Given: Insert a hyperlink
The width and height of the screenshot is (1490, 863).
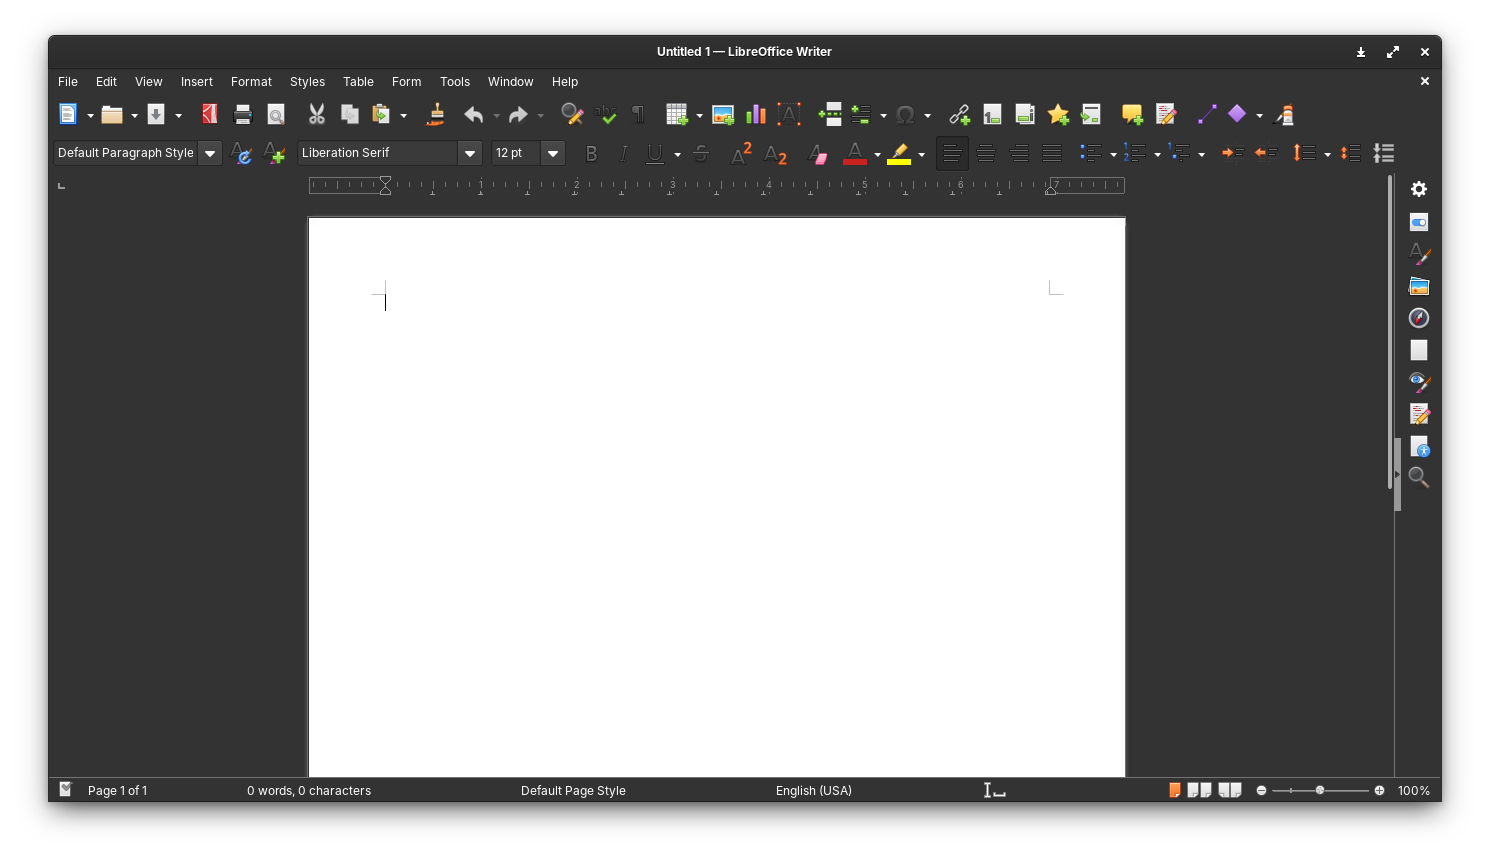Looking at the screenshot, I should click(959, 114).
